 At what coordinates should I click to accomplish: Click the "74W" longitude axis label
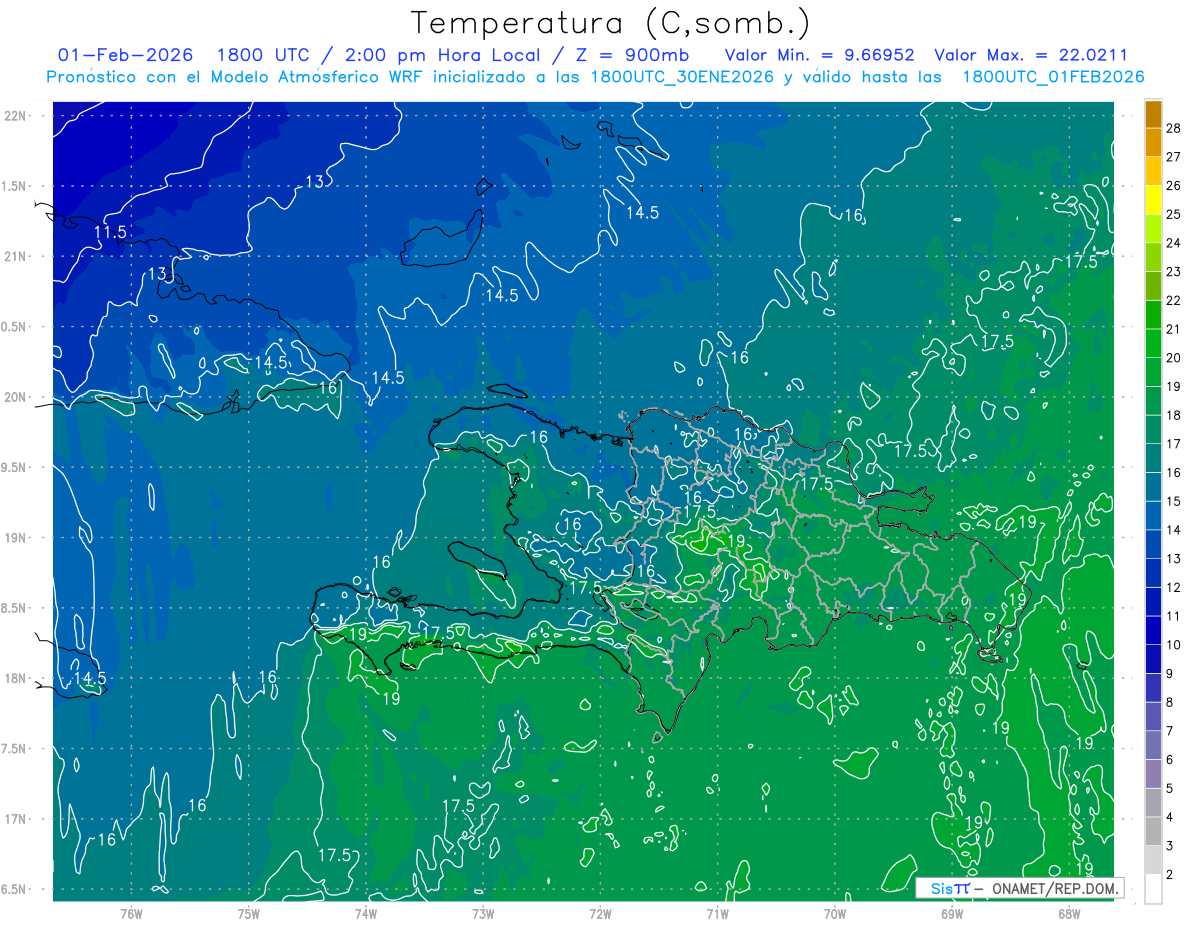point(366,914)
